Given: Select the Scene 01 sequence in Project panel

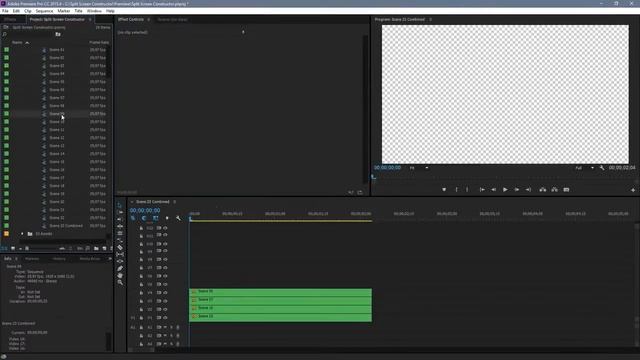Looking at the screenshot, I should [x=57, y=50].
